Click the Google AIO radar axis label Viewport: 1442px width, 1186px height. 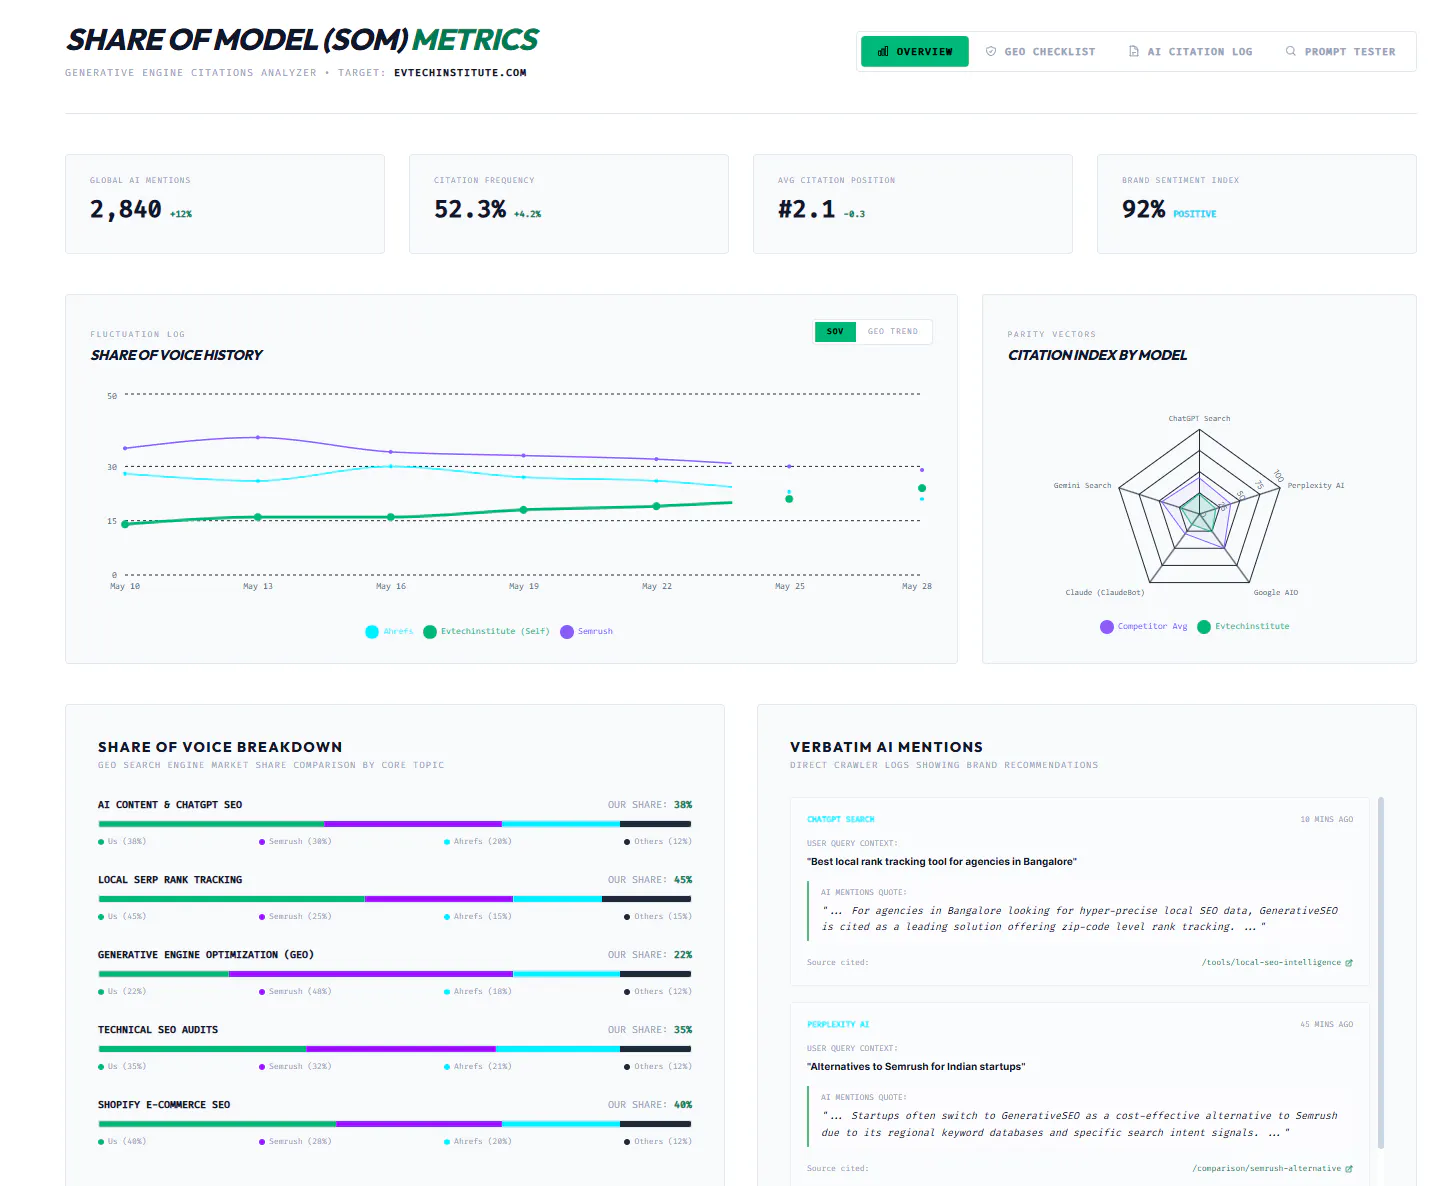tap(1276, 593)
